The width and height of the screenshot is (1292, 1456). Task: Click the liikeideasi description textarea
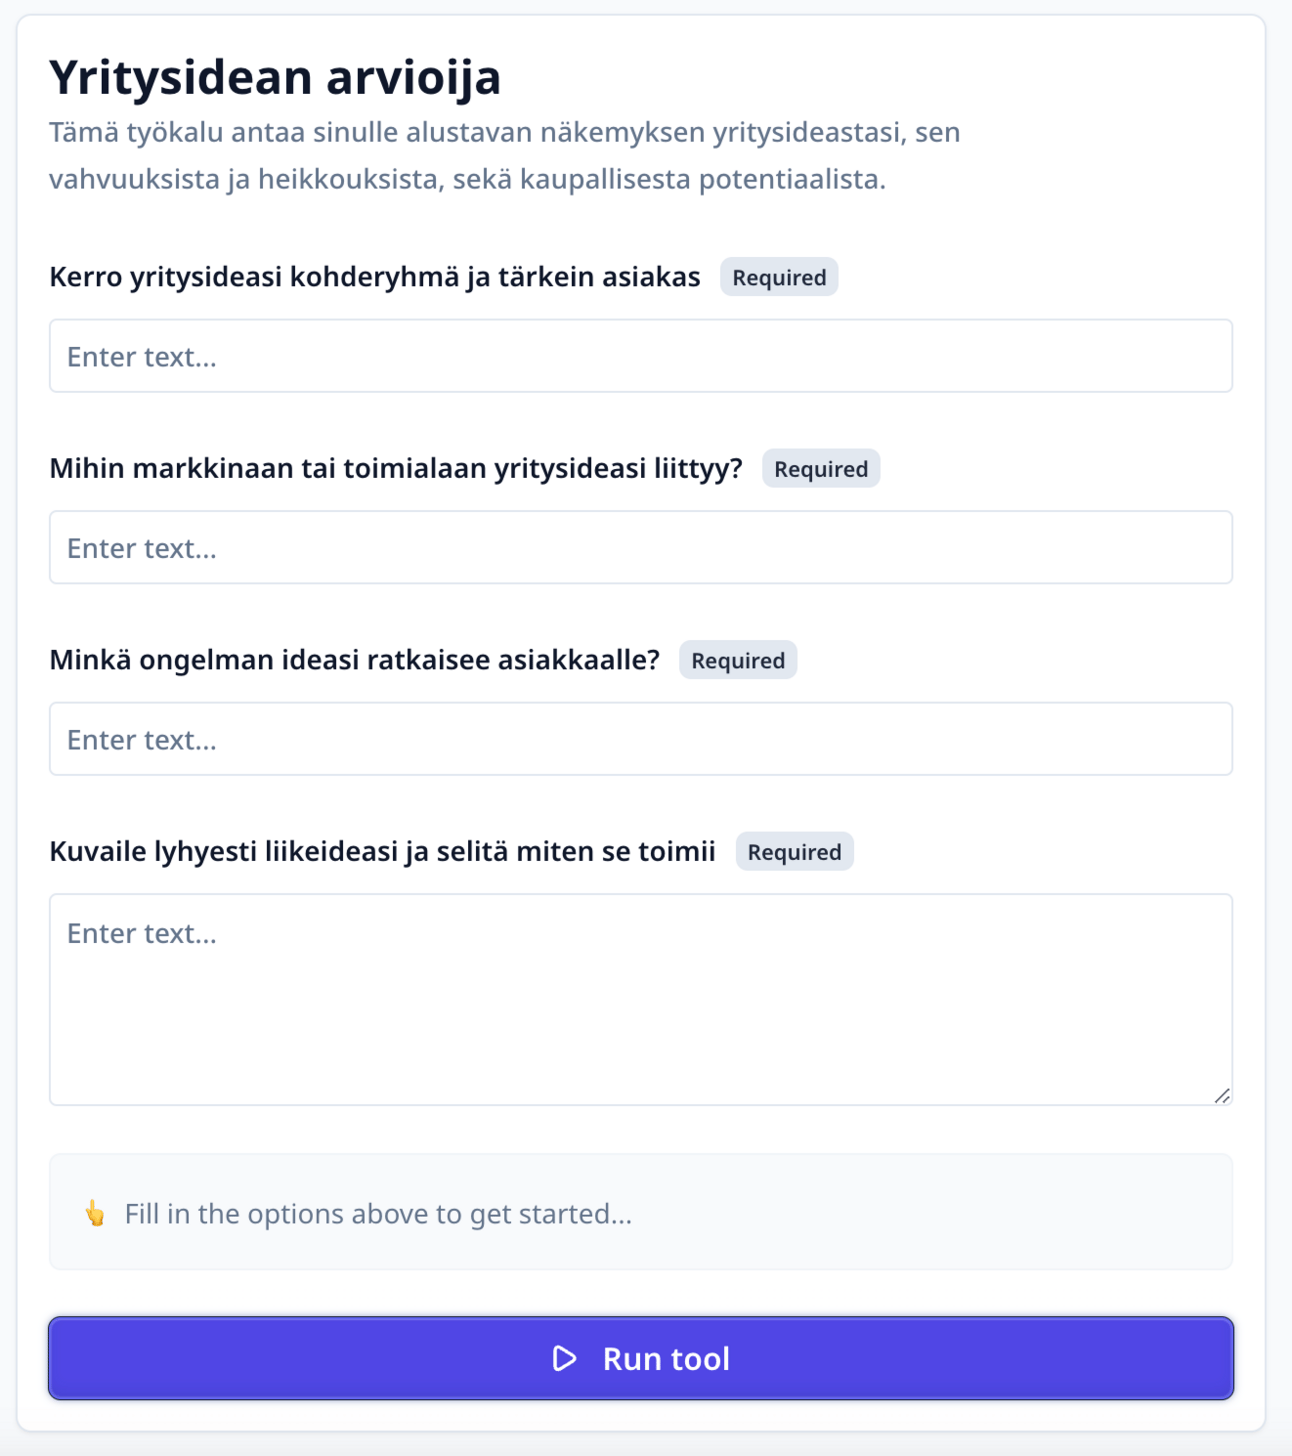[640, 999]
